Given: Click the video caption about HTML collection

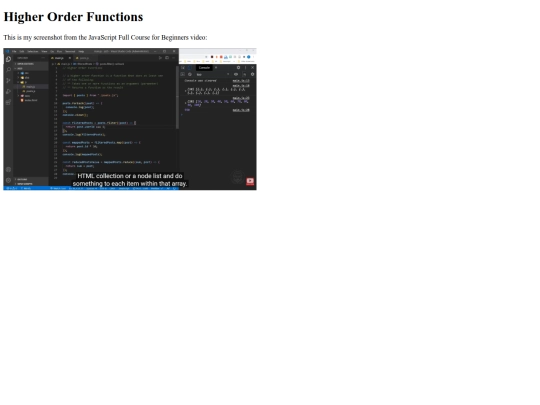Looking at the screenshot, I should click(x=130, y=180).
